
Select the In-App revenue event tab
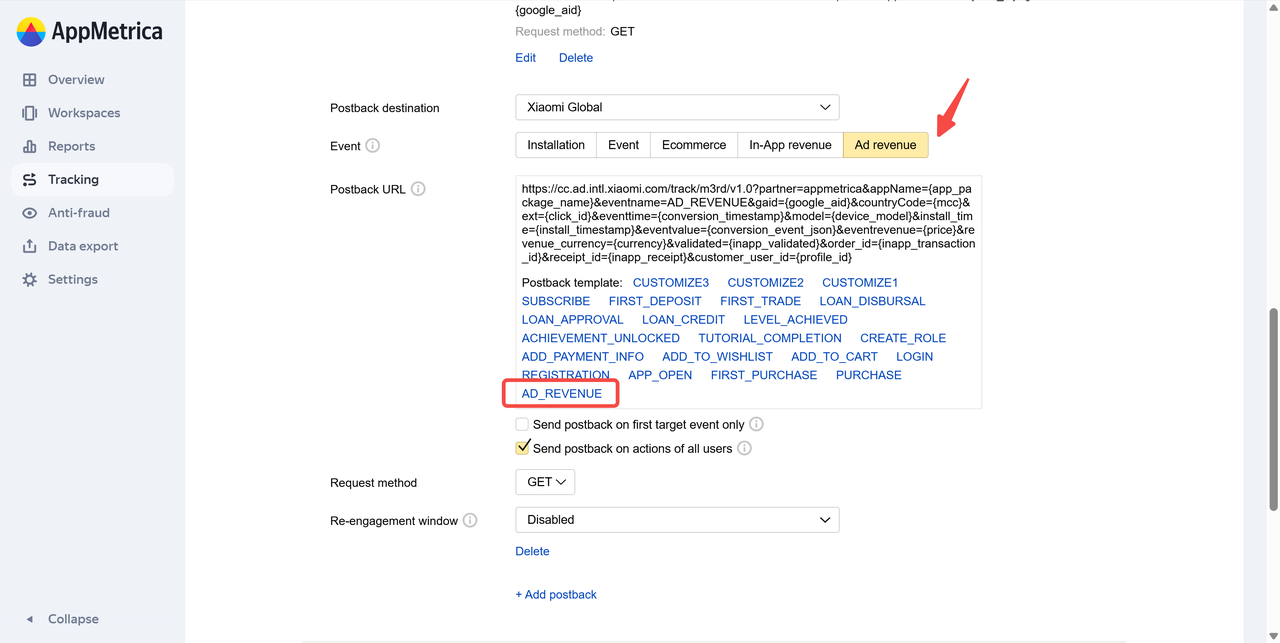(x=790, y=145)
